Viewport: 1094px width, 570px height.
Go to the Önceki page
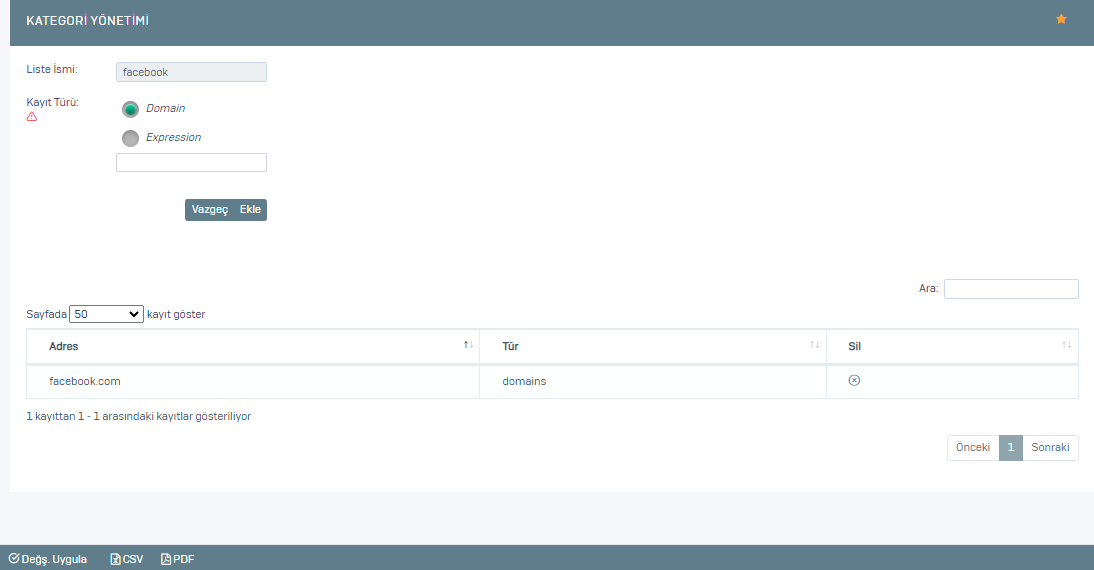pos(973,447)
